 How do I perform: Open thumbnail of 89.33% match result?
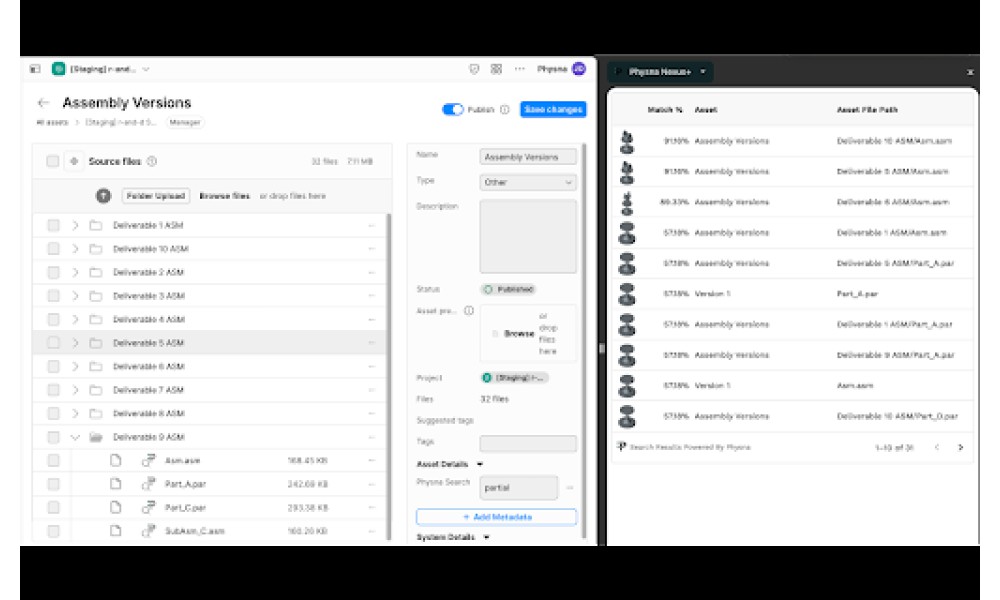pos(627,203)
